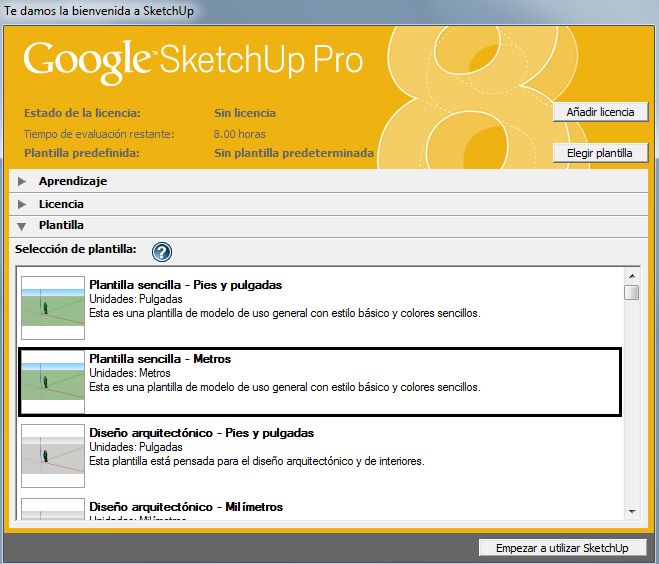This screenshot has height=564, width=659.
Task: Choose the Diseño arquitectónico - Milímetros title
Action: [186, 507]
